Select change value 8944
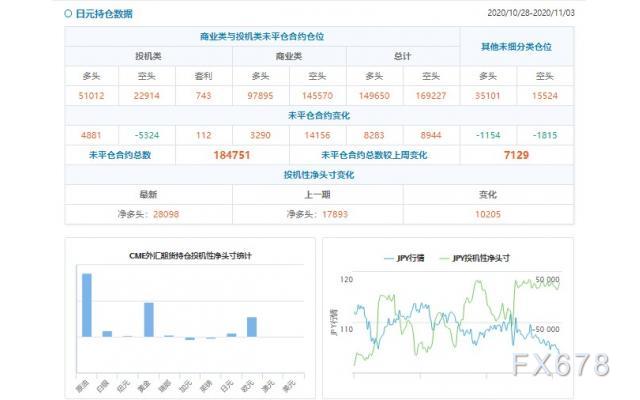The height and width of the screenshot is (400, 640). coord(431,135)
